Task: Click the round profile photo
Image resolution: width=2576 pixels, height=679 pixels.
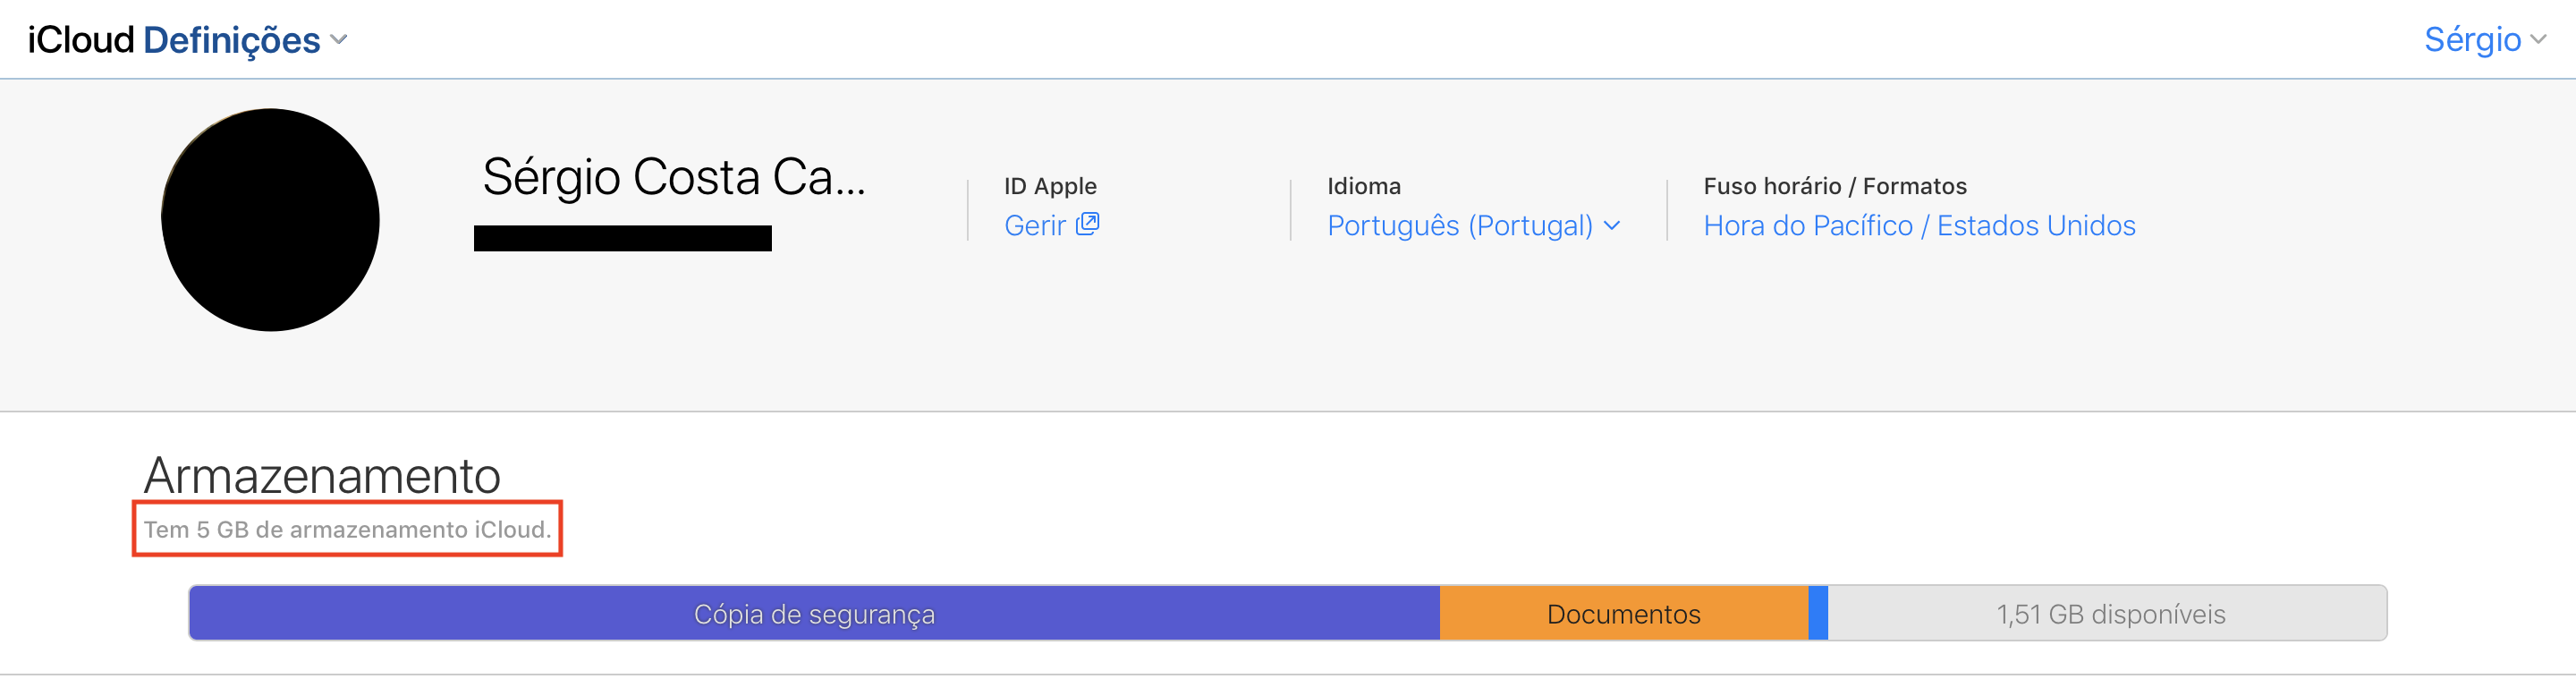Action: click(270, 219)
